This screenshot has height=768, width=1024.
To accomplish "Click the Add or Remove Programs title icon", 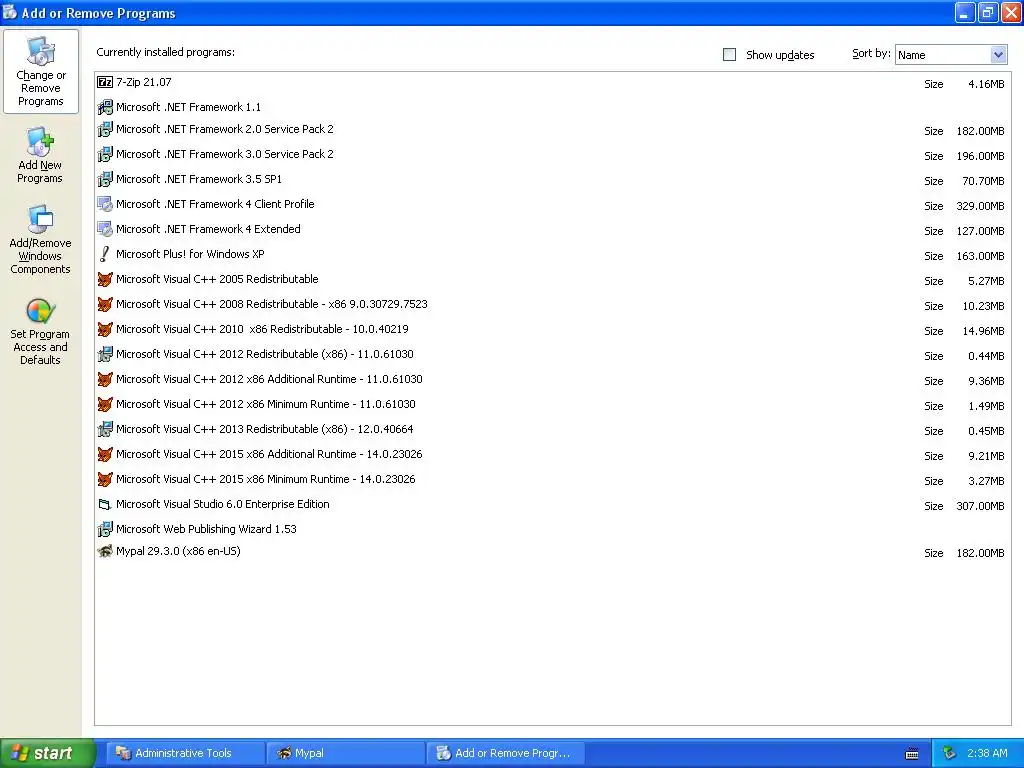I will (x=10, y=12).
